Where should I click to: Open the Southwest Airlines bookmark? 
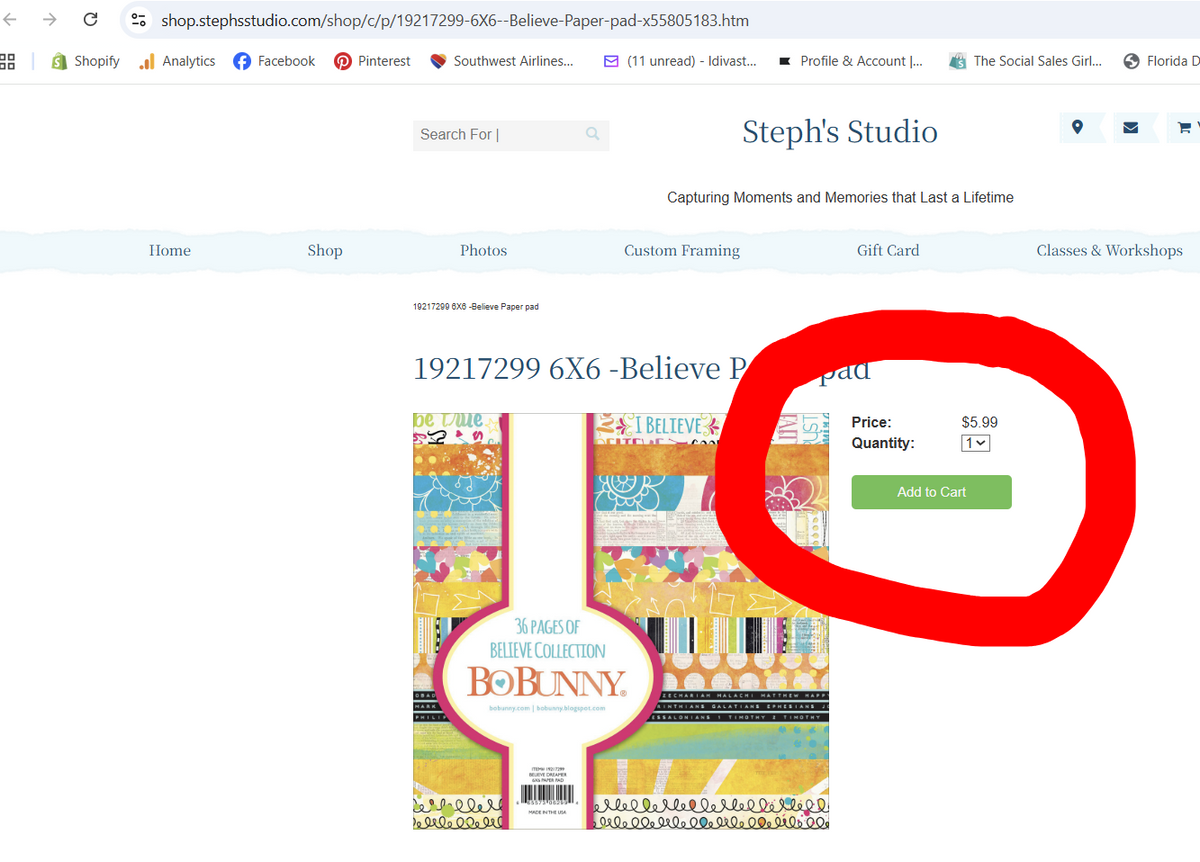click(503, 60)
